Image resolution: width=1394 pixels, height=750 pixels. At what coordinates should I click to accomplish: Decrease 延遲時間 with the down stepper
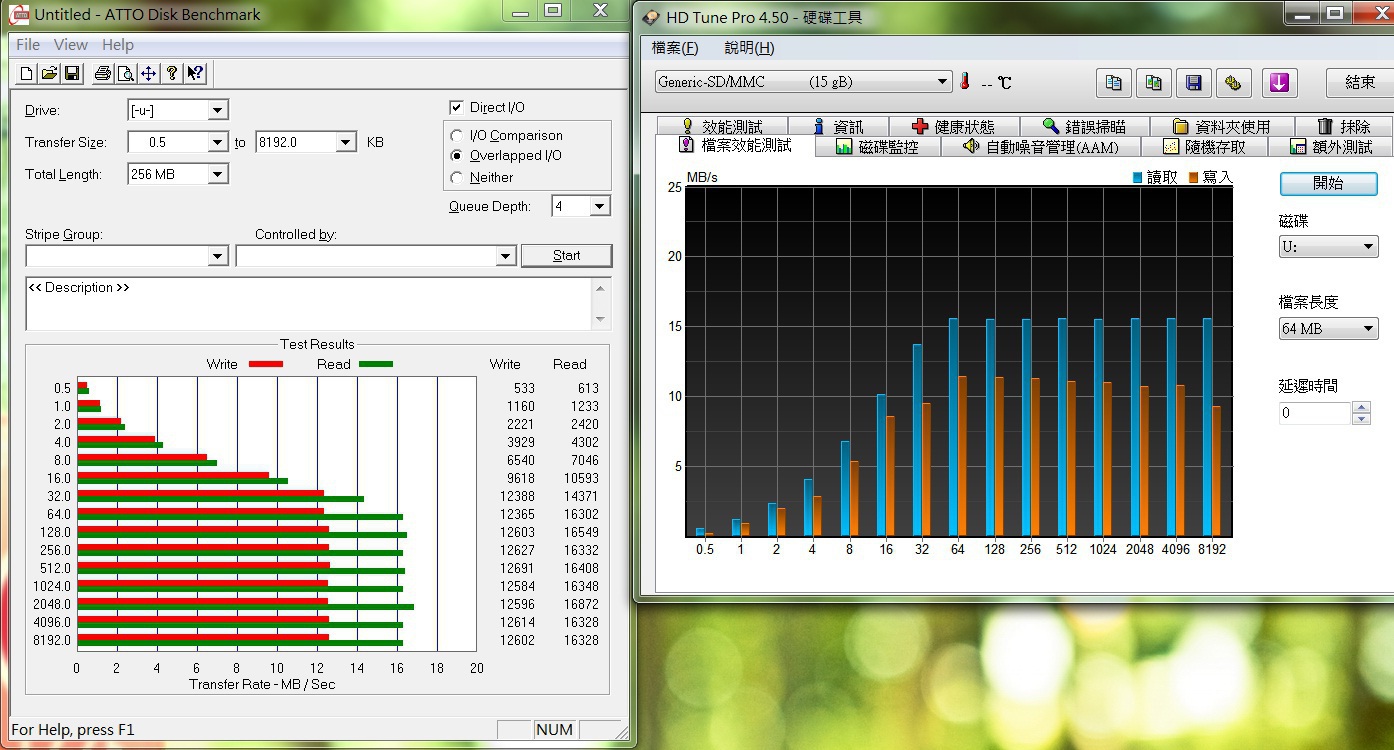tap(1361, 419)
